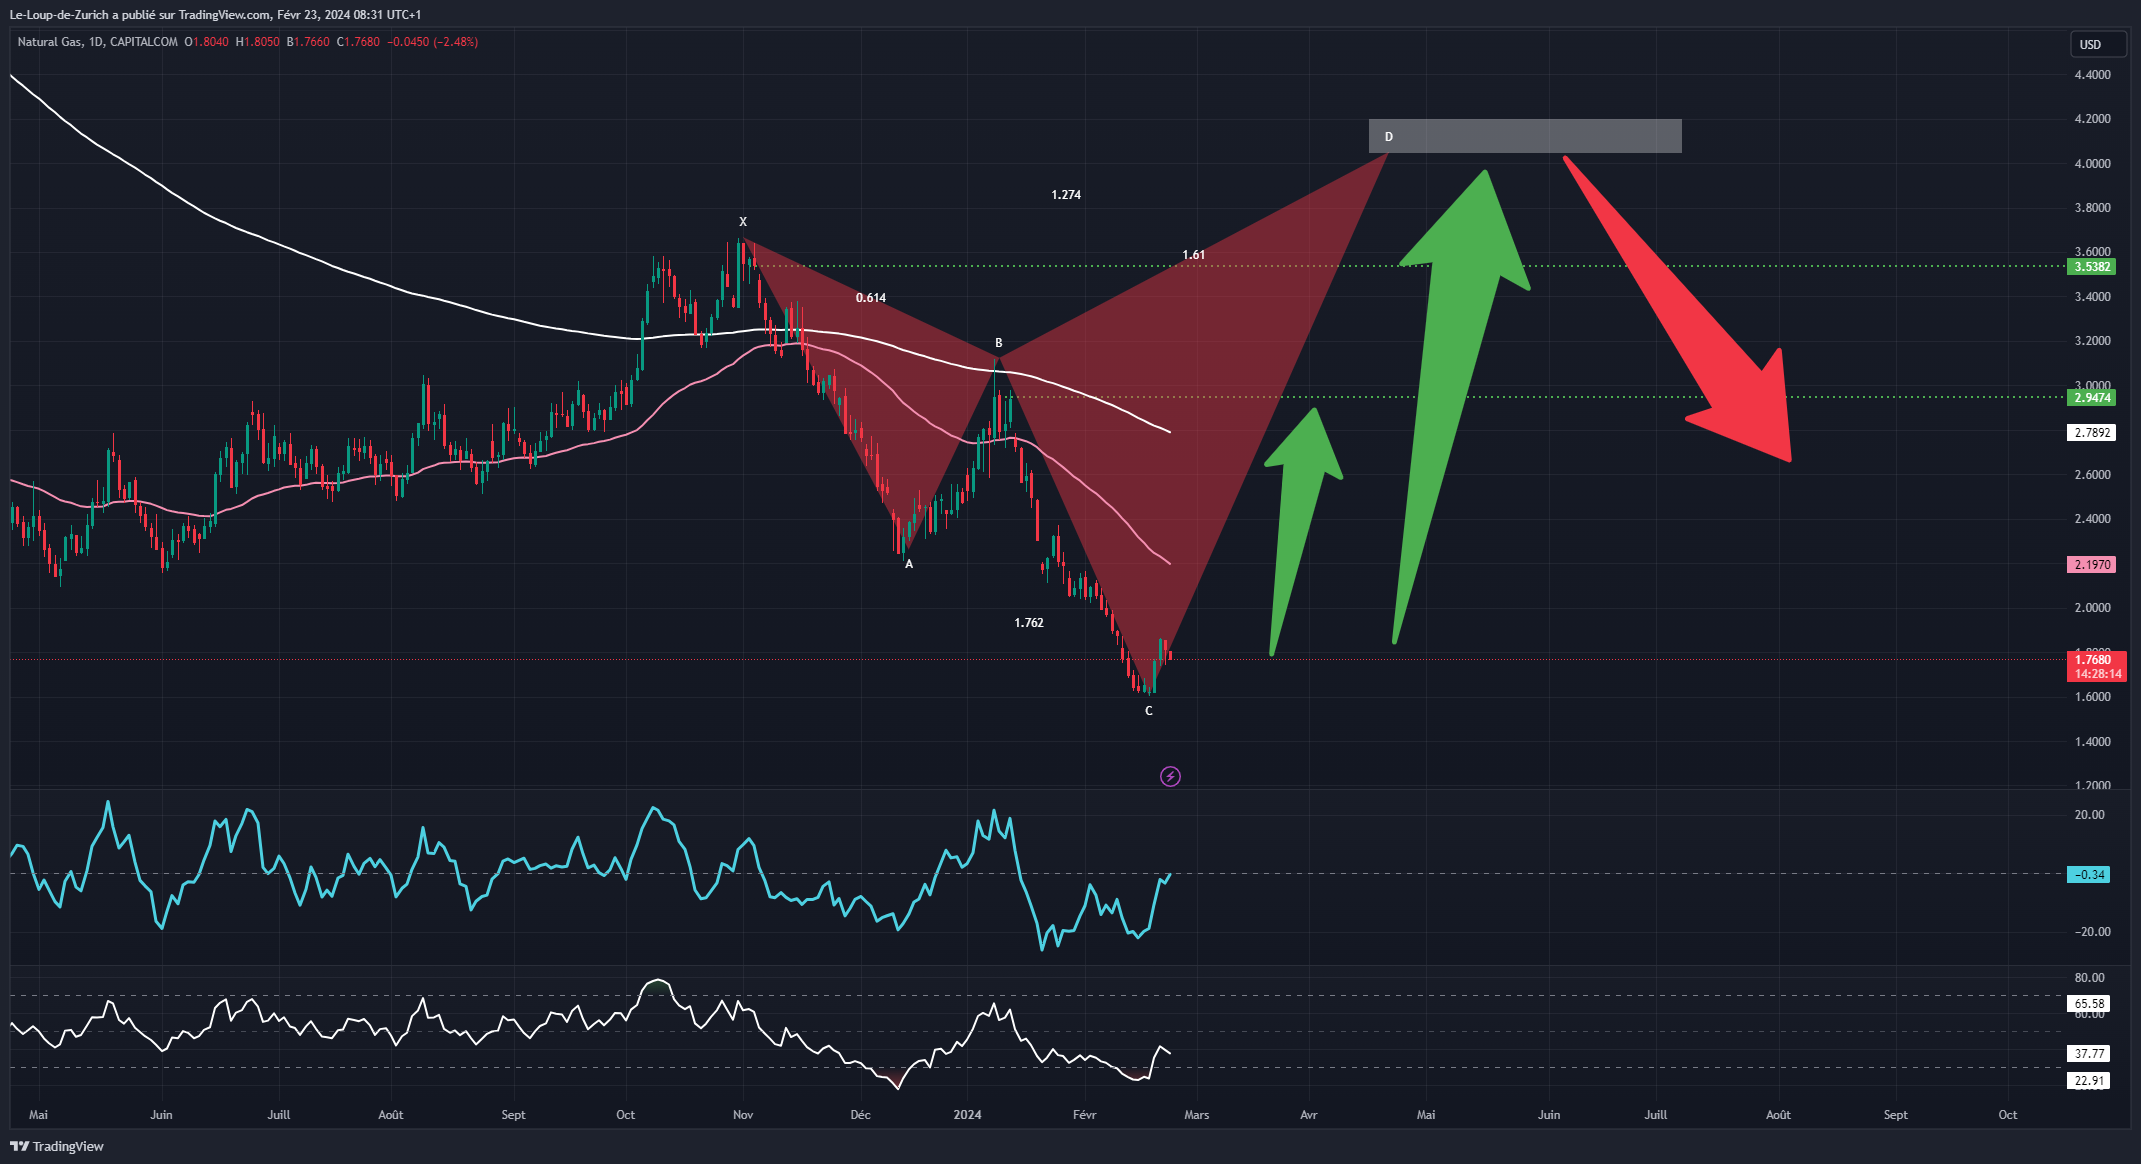Select the green 2.9474 price level label
2141x1164 pixels.
[2092, 398]
